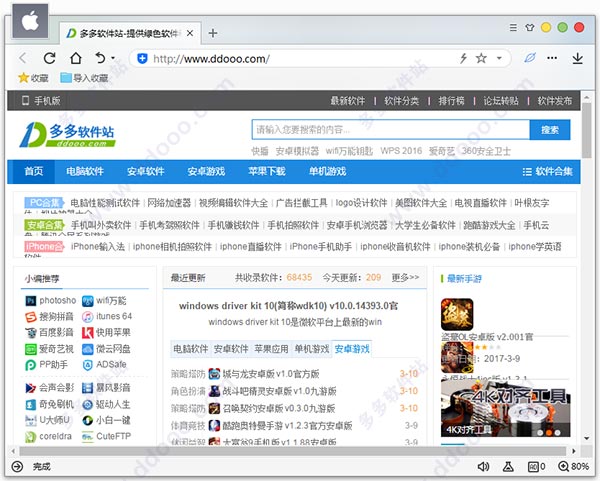Viewport: 600px width, 481px height.
Task: Click the 爱奇艺视 icon
Action: (30, 349)
